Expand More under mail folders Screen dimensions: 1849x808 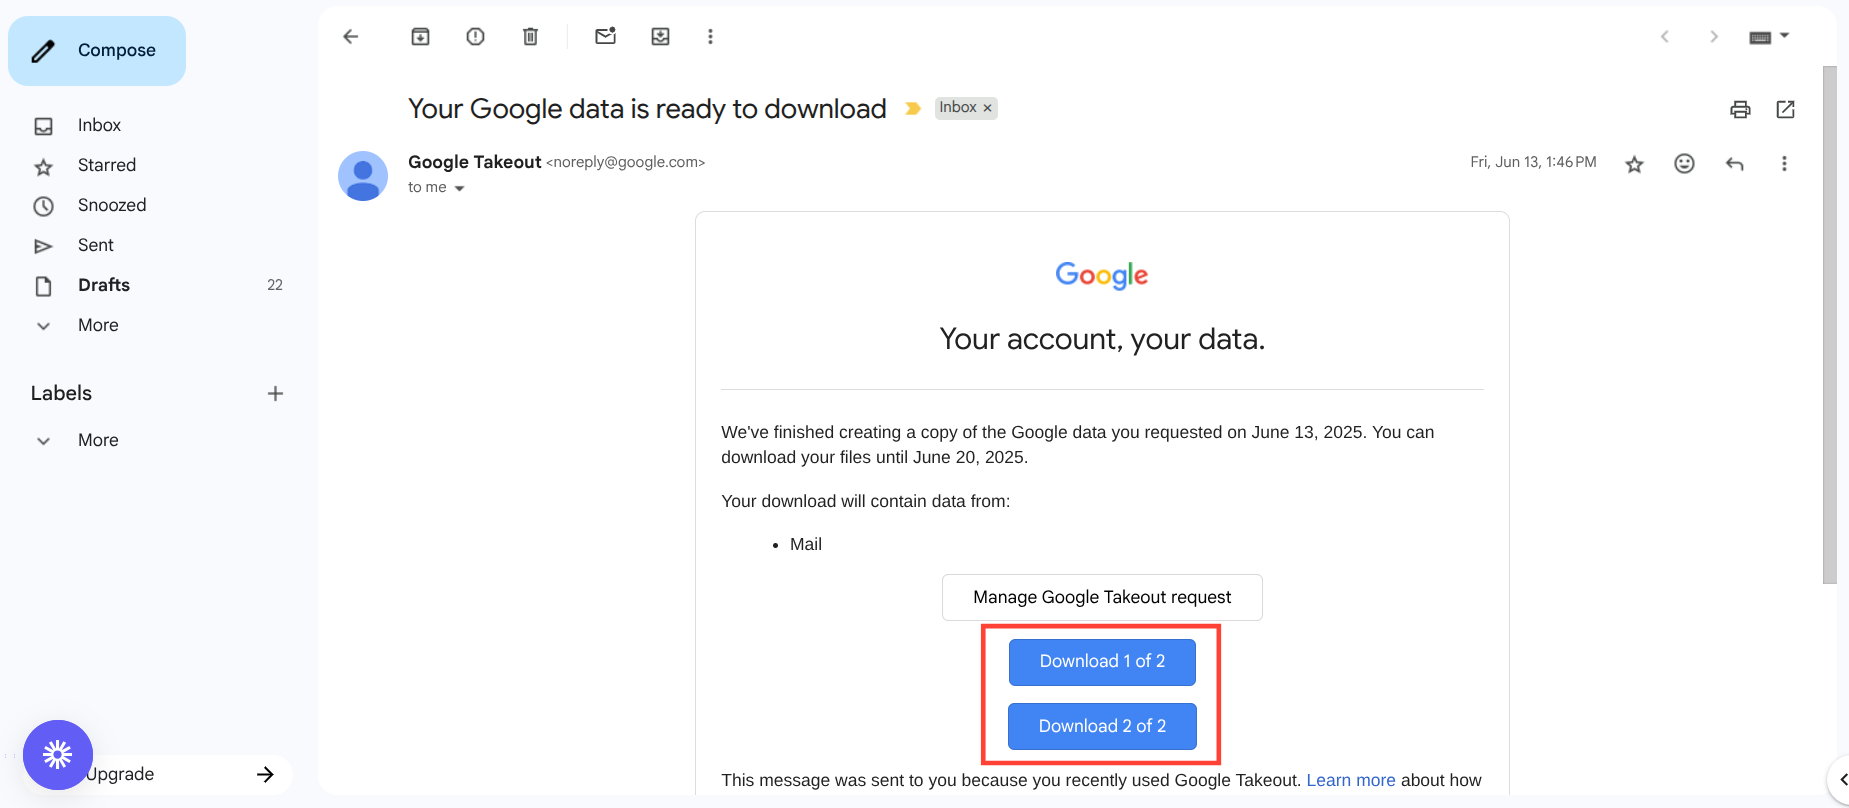click(98, 325)
